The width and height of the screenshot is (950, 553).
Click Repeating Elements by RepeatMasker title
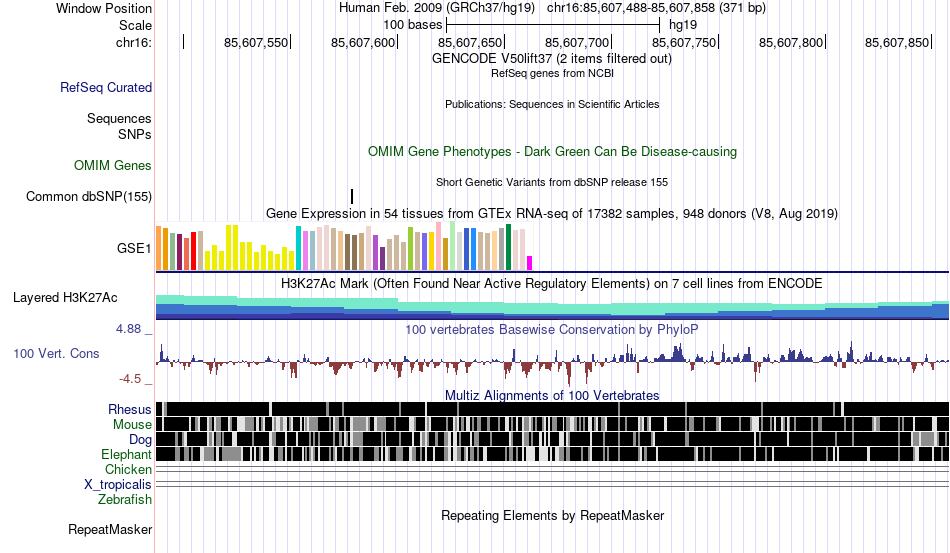pos(552,515)
